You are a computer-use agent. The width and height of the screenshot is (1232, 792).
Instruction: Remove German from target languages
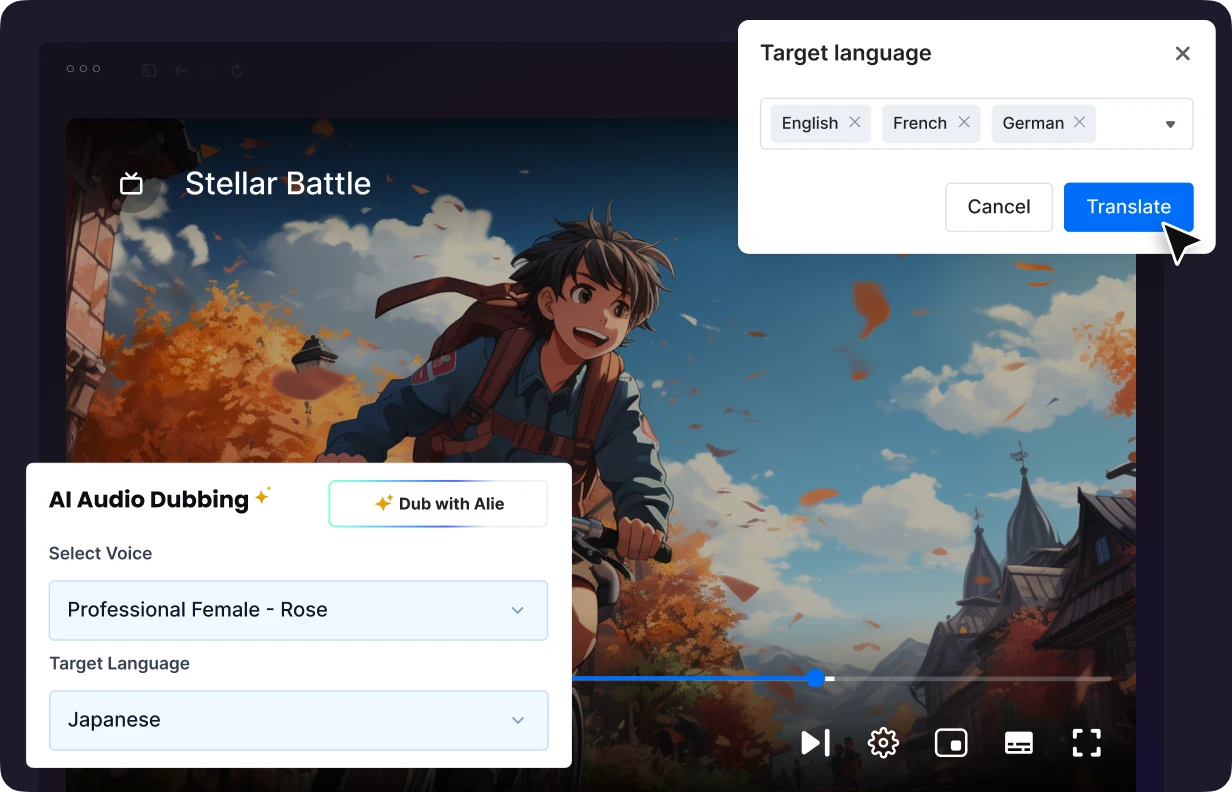(x=1080, y=122)
